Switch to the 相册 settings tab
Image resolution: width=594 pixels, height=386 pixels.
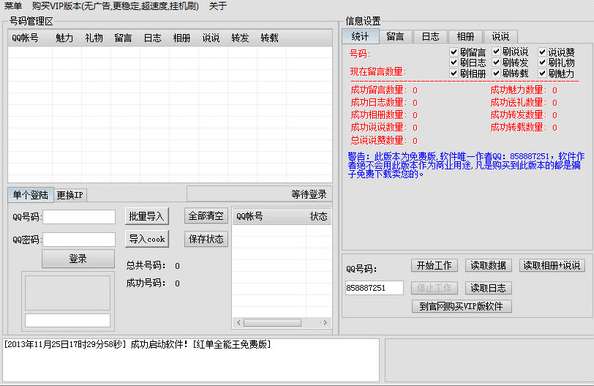tap(465, 37)
